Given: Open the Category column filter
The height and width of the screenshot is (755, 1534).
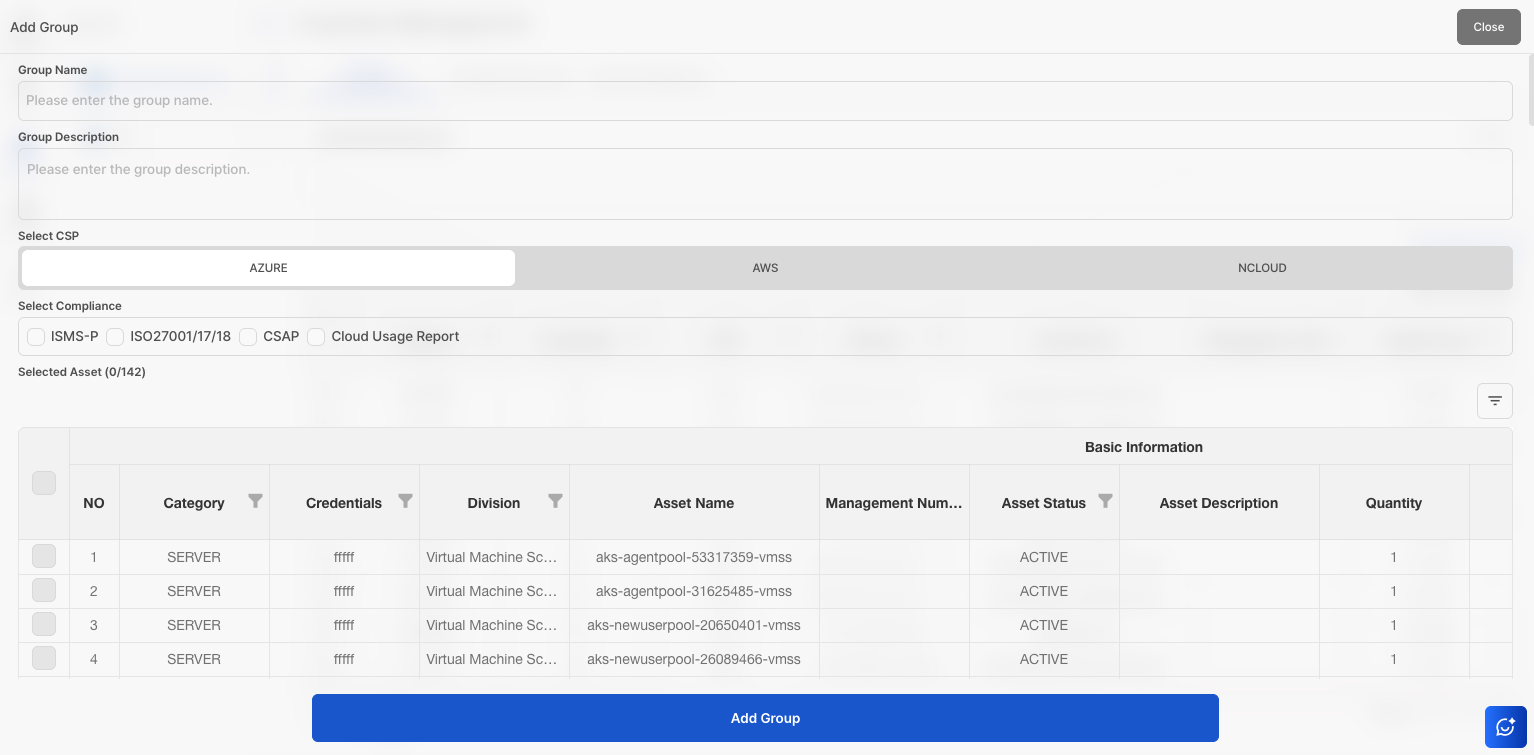Looking at the screenshot, I should point(255,501).
